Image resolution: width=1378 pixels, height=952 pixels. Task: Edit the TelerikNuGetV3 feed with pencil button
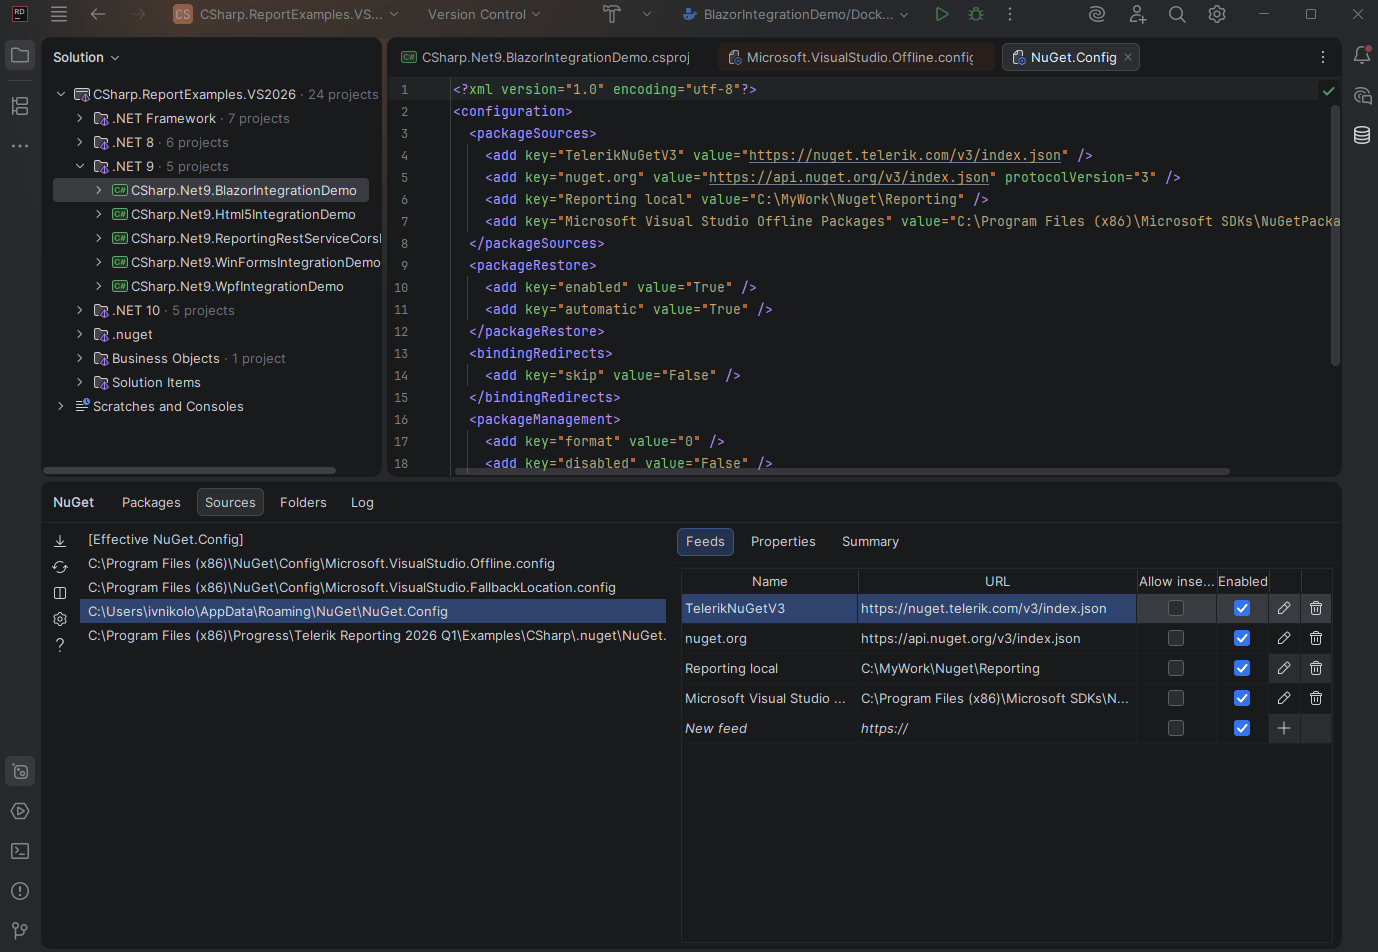click(x=1283, y=608)
